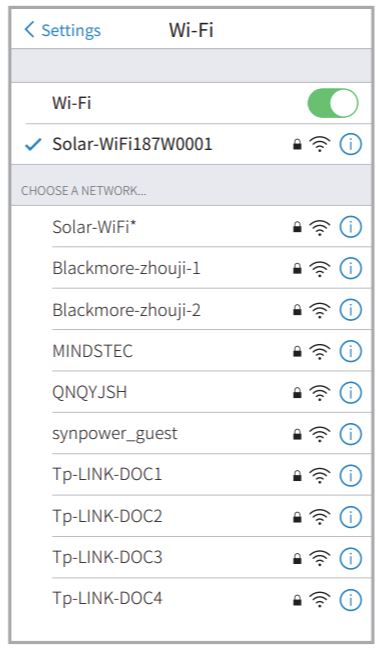Open info icon for Tp-LINK-DOC1
The height and width of the screenshot is (651, 379).
350,475
